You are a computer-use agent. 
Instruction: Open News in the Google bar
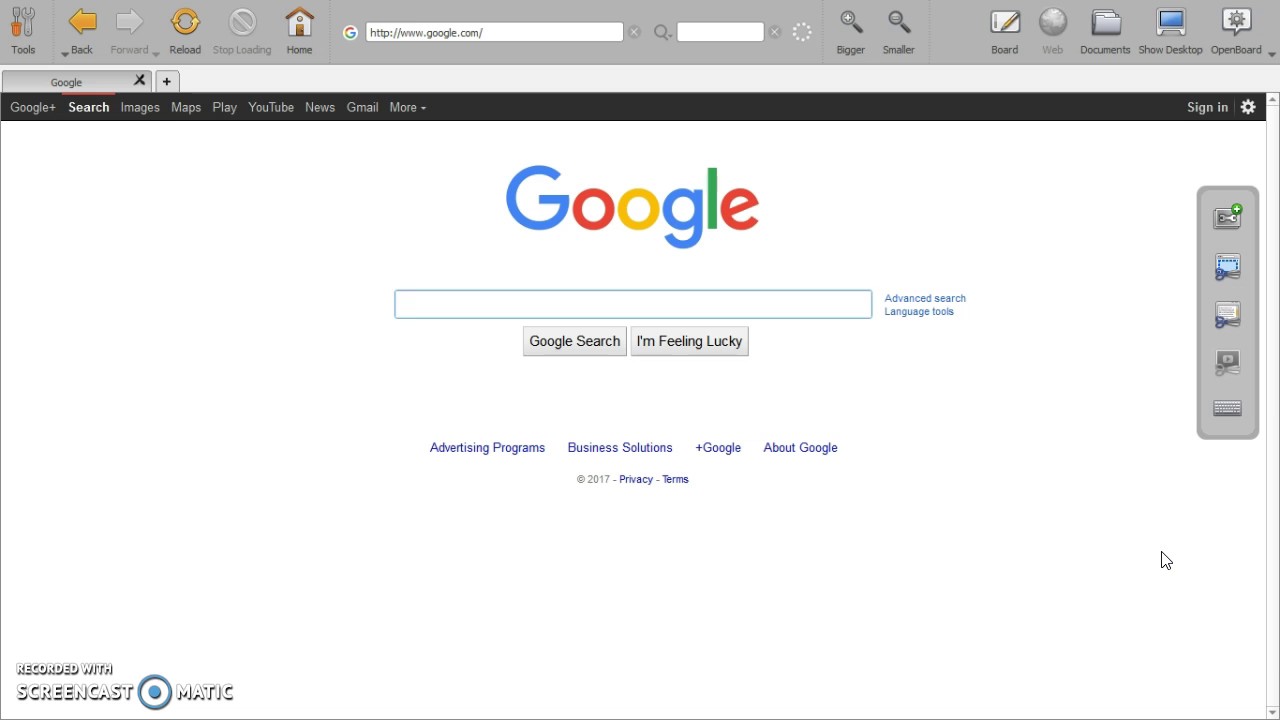(x=320, y=107)
